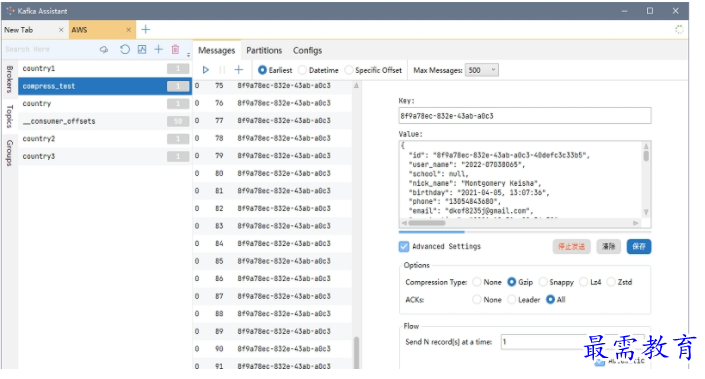Select message row with offset 84

(x=273, y=243)
